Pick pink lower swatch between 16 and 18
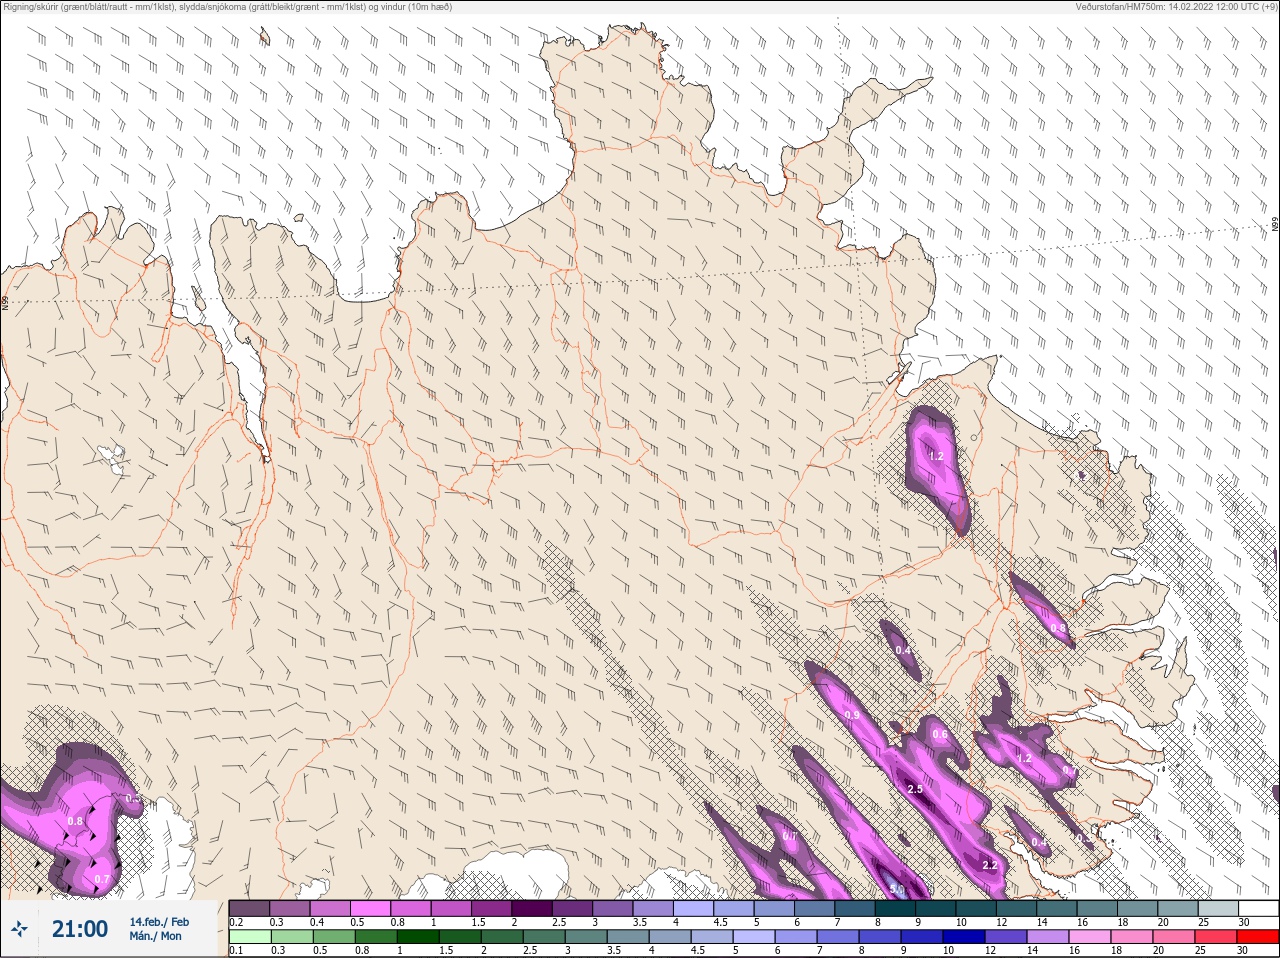 (x=1090, y=937)
